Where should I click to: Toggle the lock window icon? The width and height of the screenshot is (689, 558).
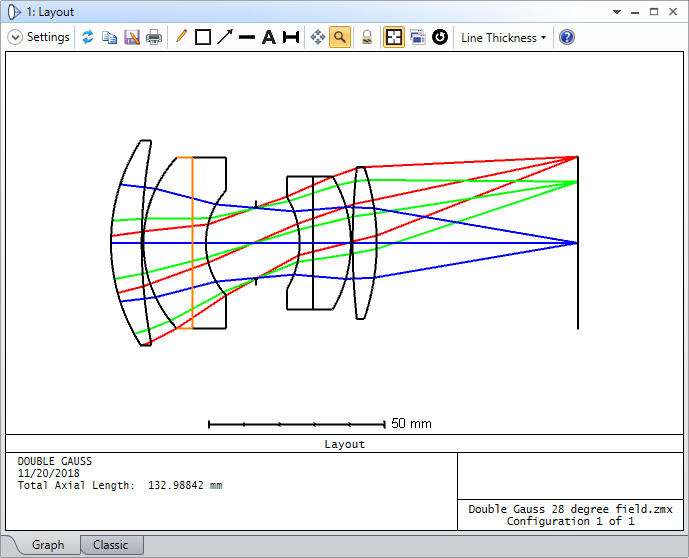(x=367, y=37)
